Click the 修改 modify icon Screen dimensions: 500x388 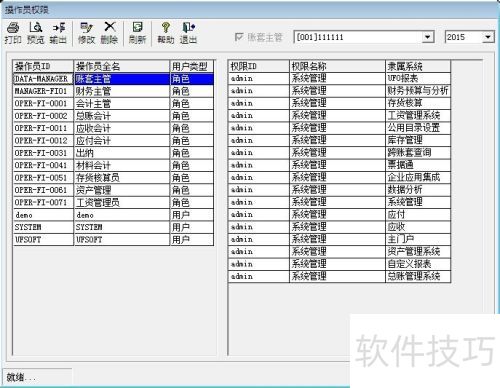coord(87,33)
